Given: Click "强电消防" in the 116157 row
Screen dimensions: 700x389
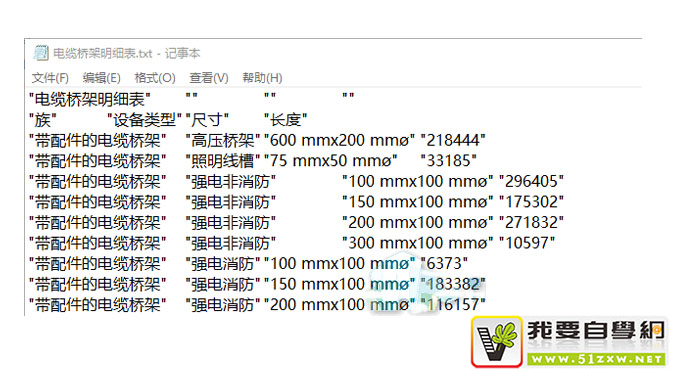Looking at the screenshot, I should click(223, 305).
